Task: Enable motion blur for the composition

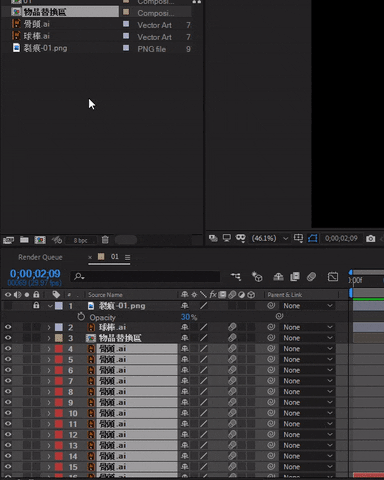Action: (x=311, y=276)
